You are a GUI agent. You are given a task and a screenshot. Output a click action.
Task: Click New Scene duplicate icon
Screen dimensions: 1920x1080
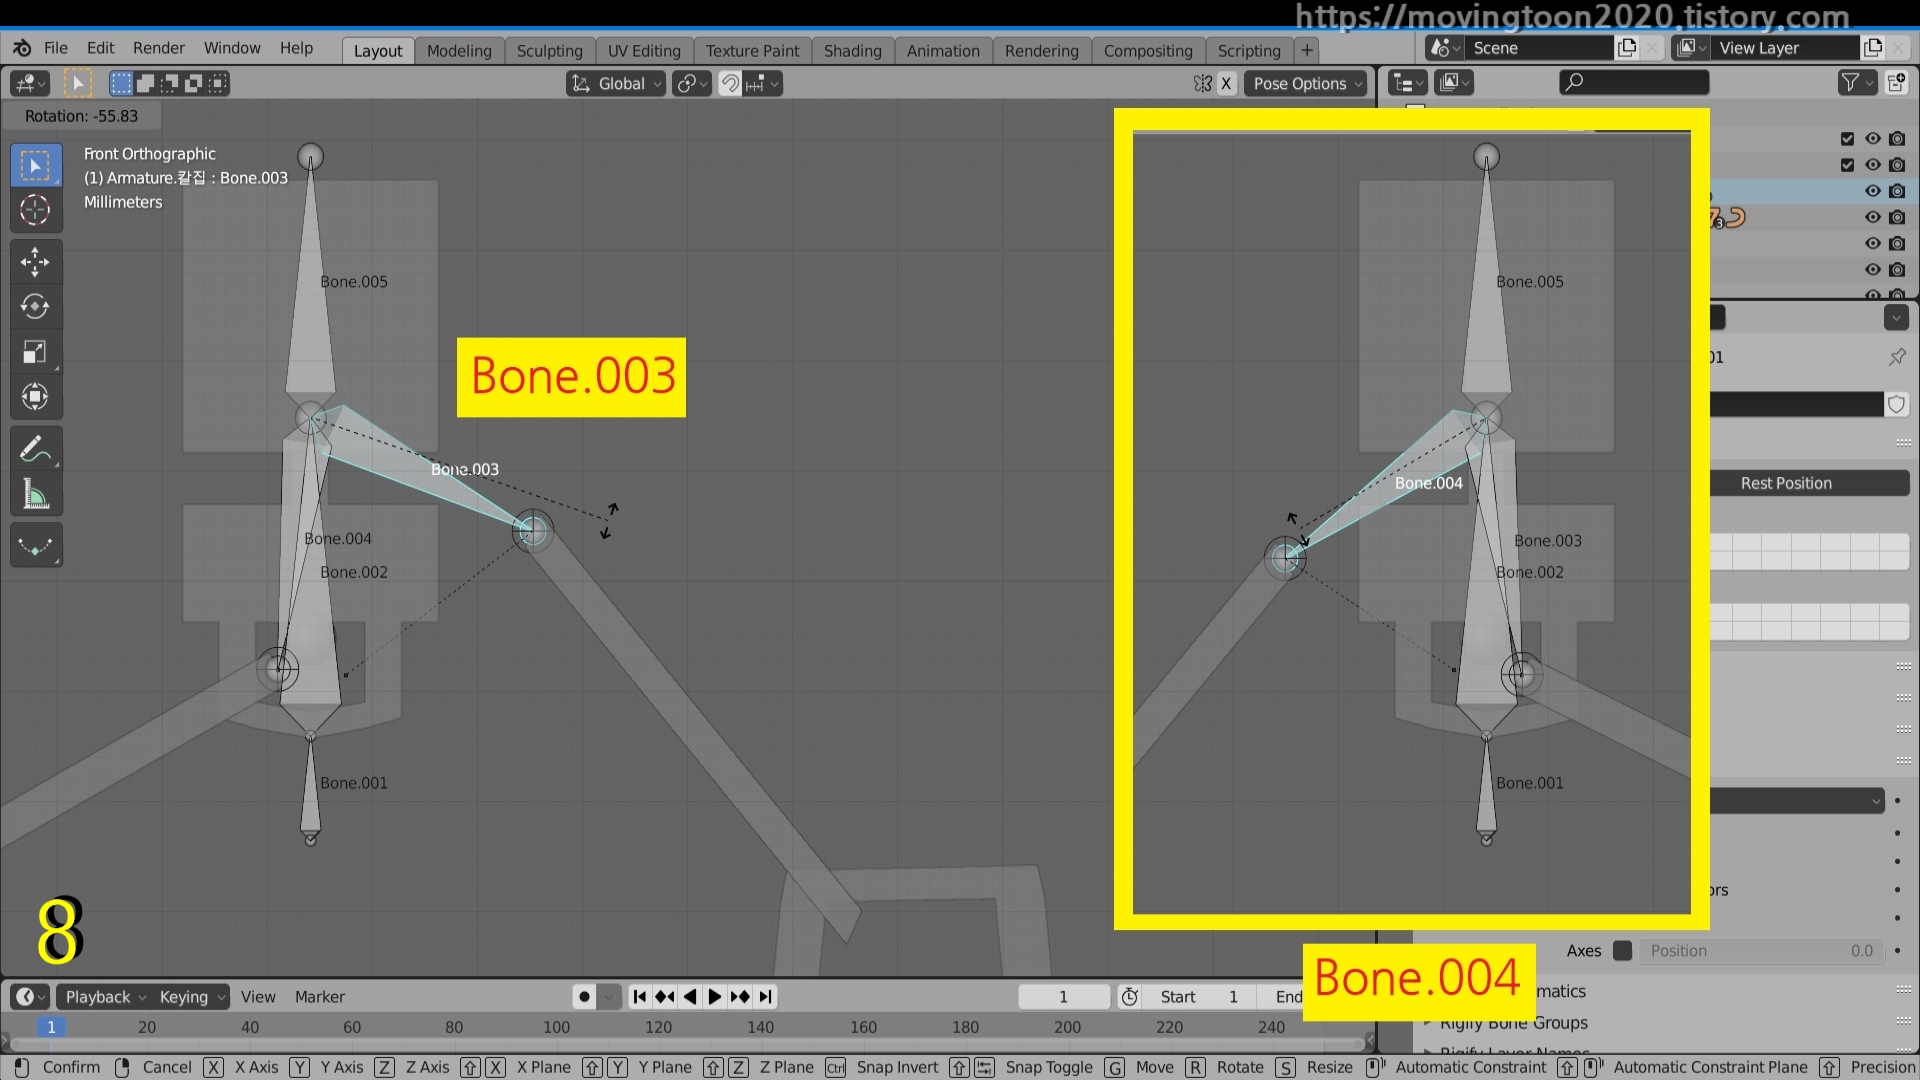pyautogui.click(x=1627, y=48)
